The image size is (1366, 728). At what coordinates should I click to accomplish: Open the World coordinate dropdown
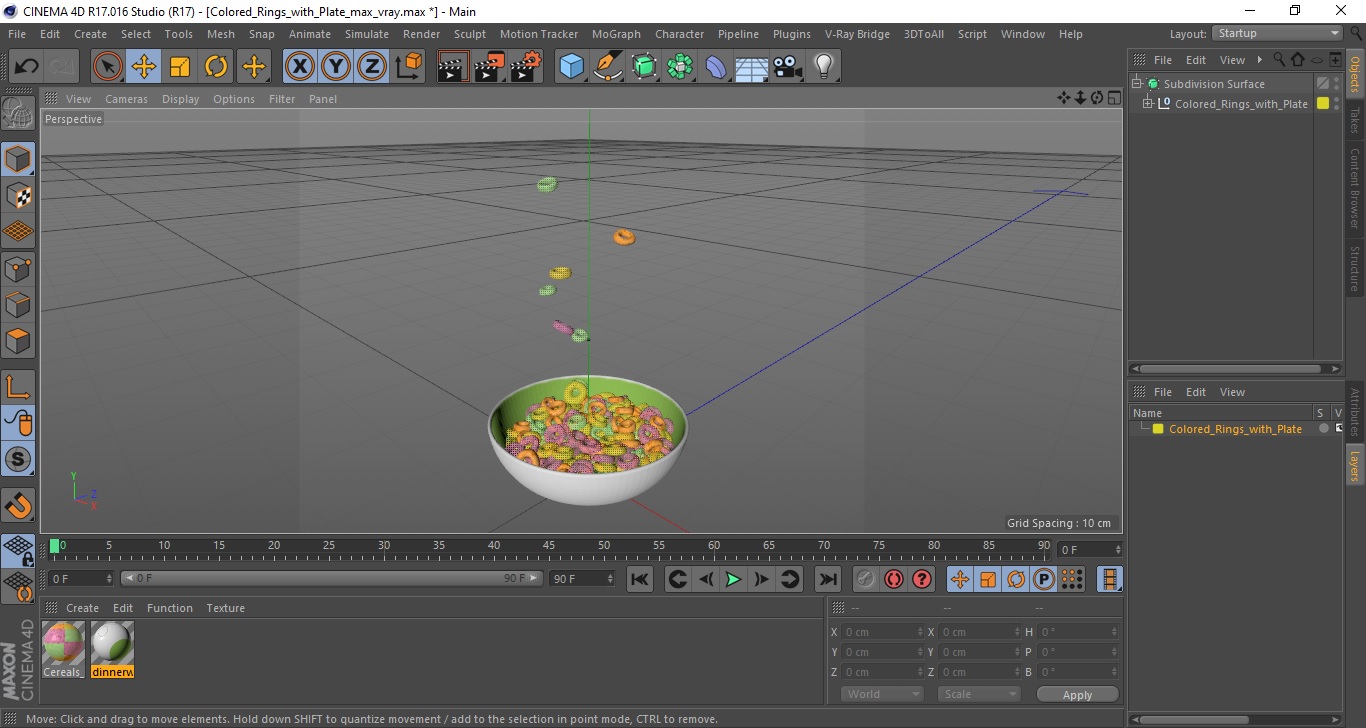(882, 694)
